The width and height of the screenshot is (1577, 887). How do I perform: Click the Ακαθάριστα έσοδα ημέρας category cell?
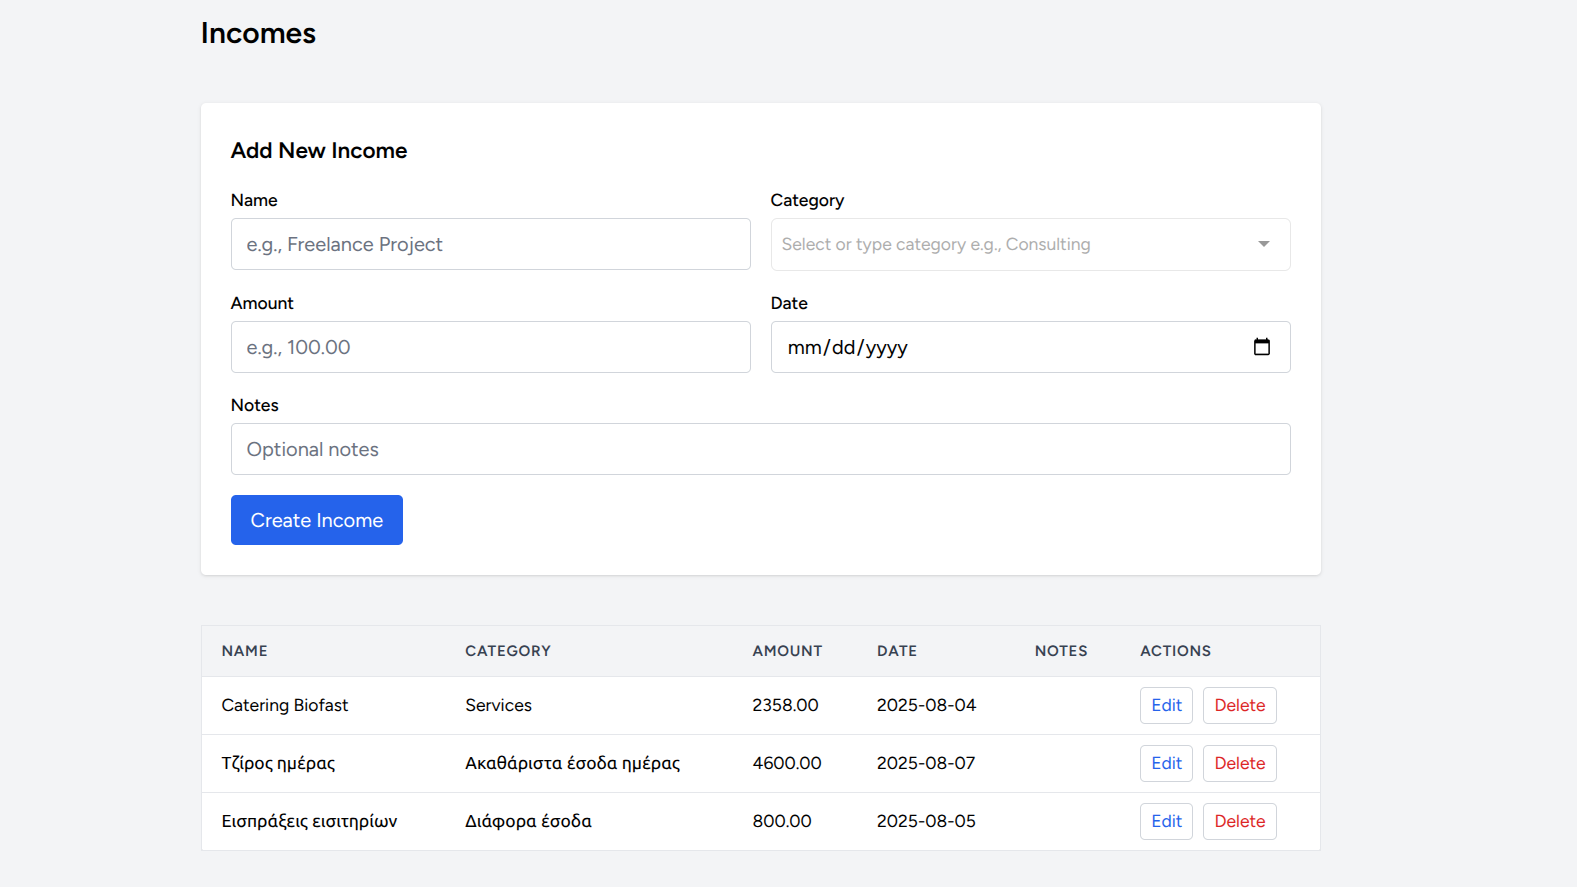[x=572, y=763]
